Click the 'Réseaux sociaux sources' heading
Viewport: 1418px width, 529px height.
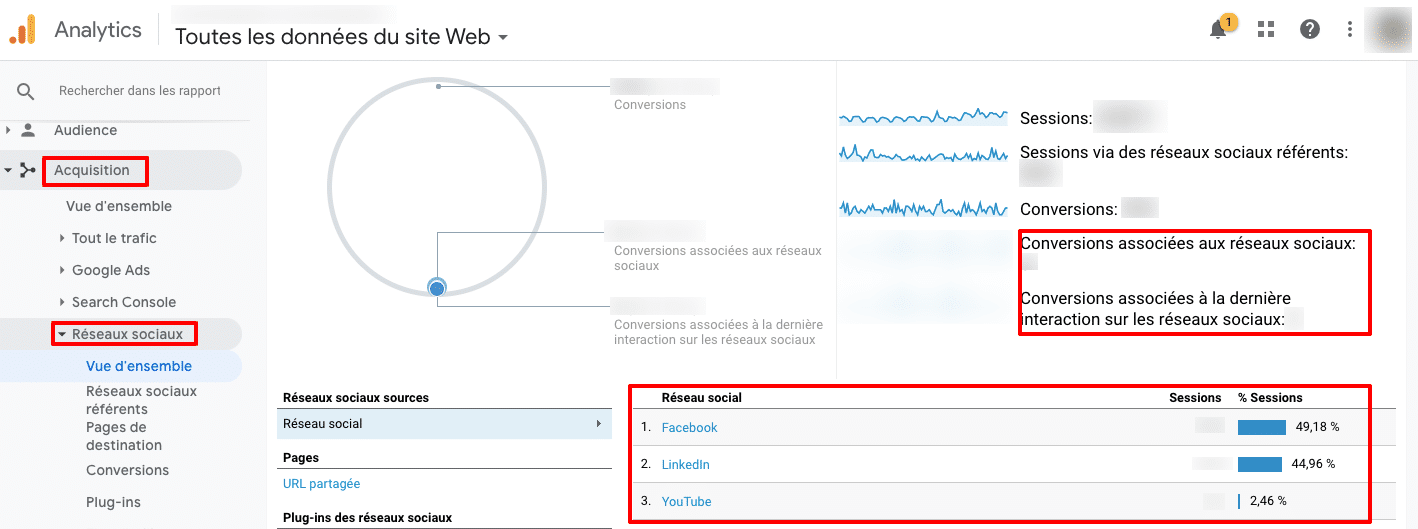click(355, 398)
